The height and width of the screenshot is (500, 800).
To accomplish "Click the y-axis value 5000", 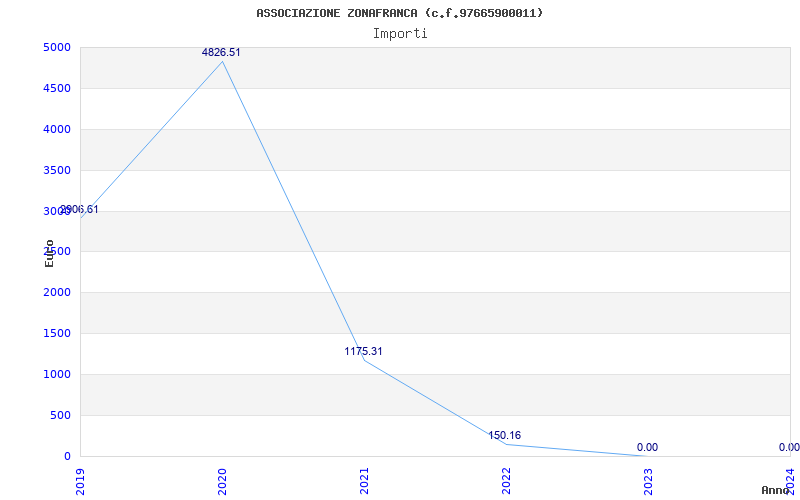I will tap(57, 47).
